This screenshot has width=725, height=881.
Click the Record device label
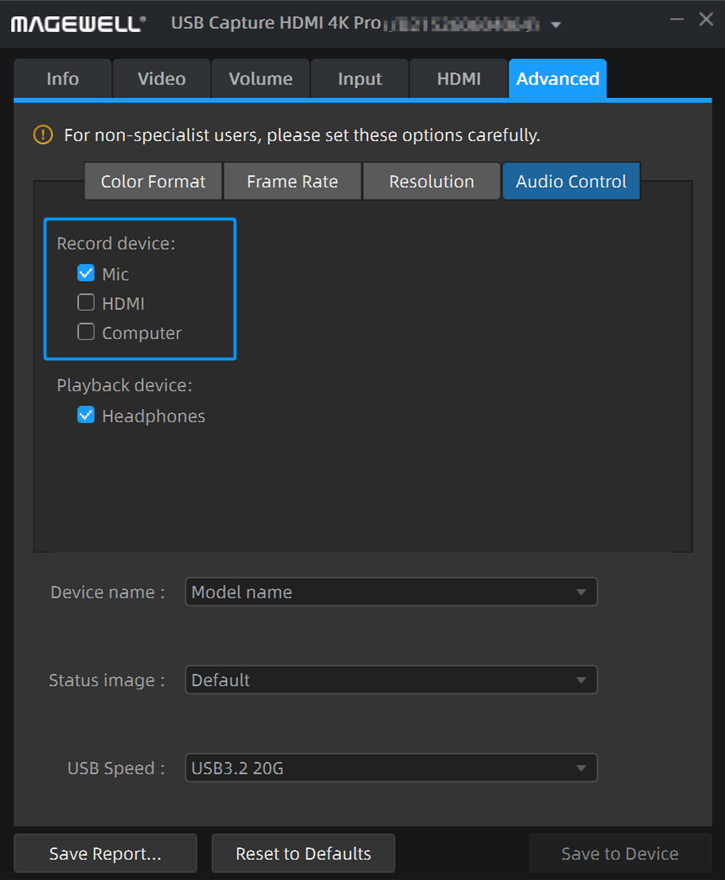[116, 243]
